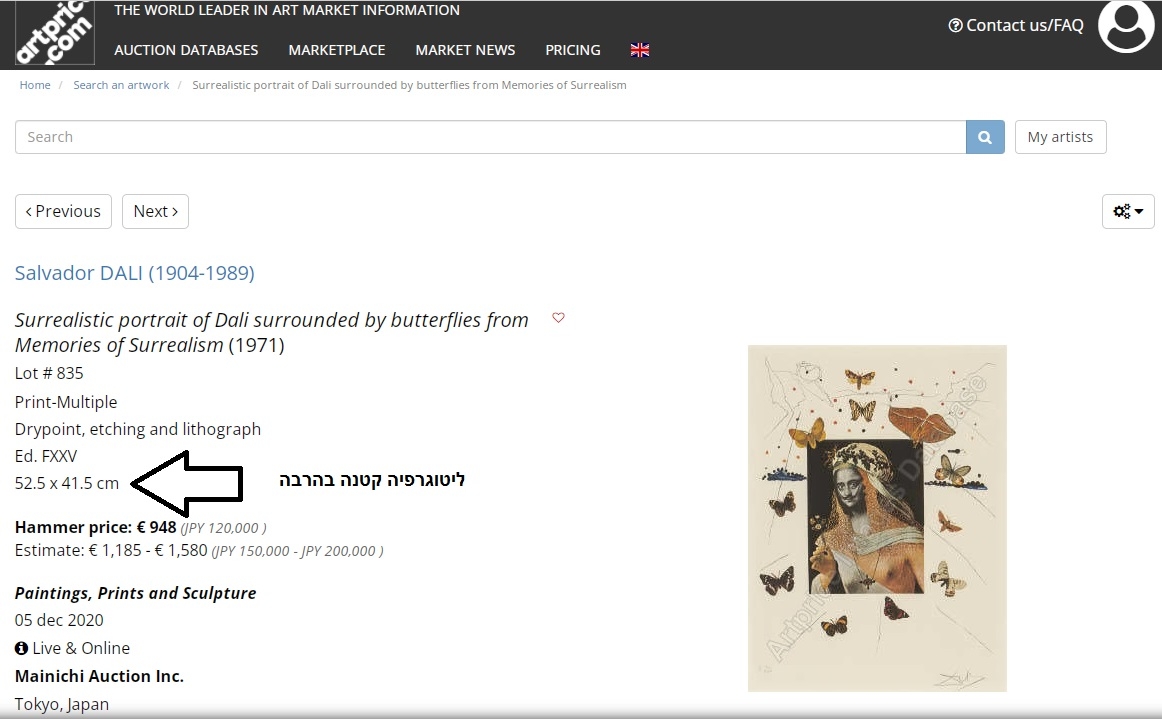This screenshot has width=1162, height=719.
Task: Select the Print-Multiple category text
Action: 66,402
